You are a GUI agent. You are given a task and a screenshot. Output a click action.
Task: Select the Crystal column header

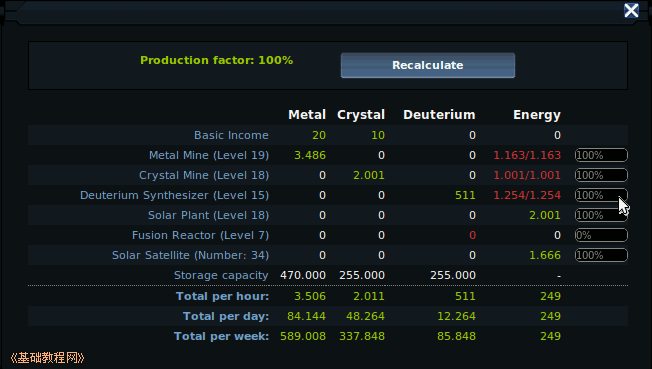(361, 115)
